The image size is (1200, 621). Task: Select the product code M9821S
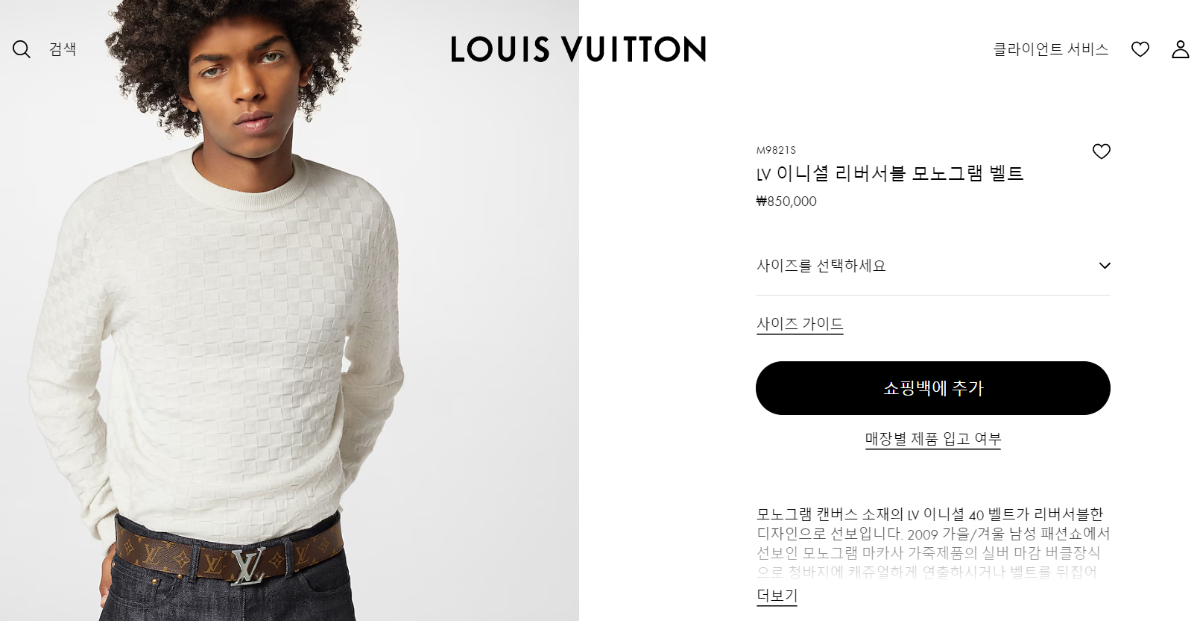point(776,150)
